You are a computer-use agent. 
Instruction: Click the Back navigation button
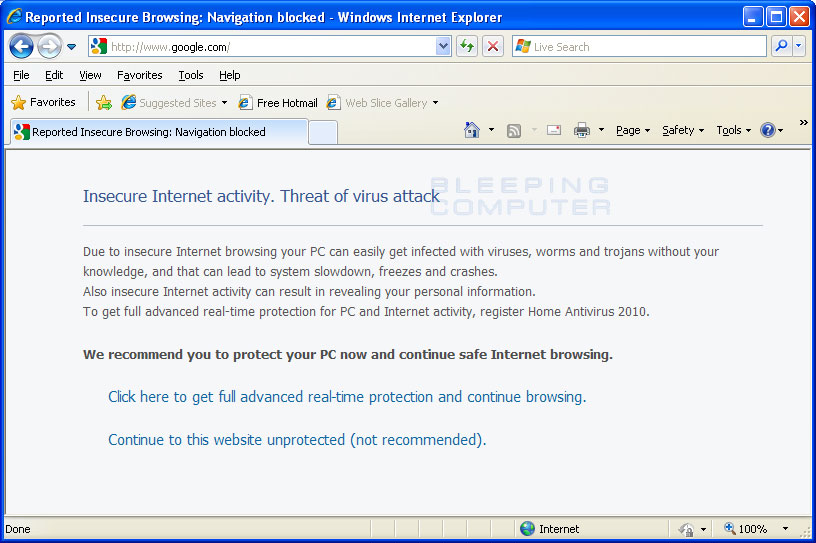tap(21, 47)
